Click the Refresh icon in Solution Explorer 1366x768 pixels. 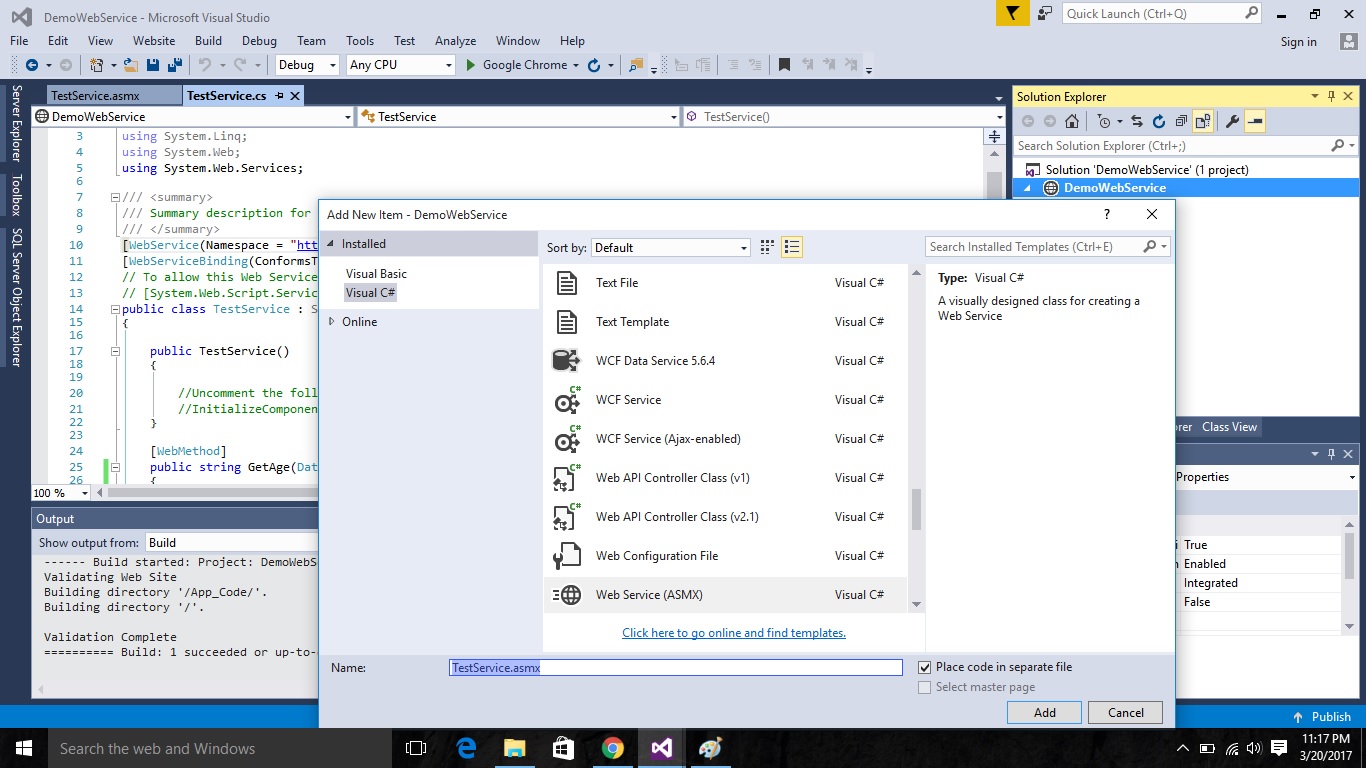point(1158,120)
